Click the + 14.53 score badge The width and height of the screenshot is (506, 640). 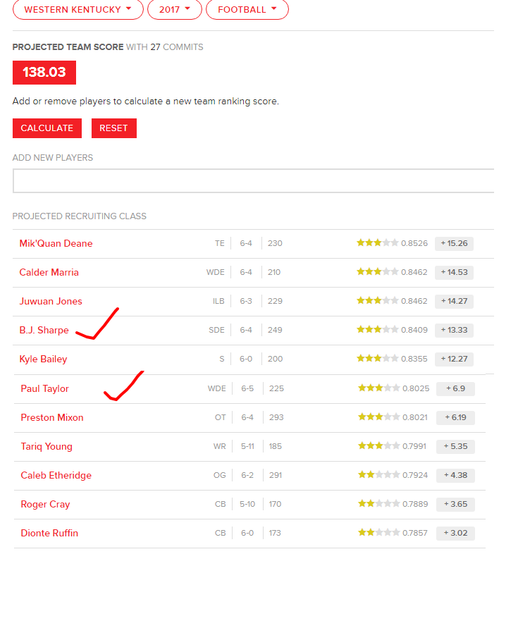454,272
